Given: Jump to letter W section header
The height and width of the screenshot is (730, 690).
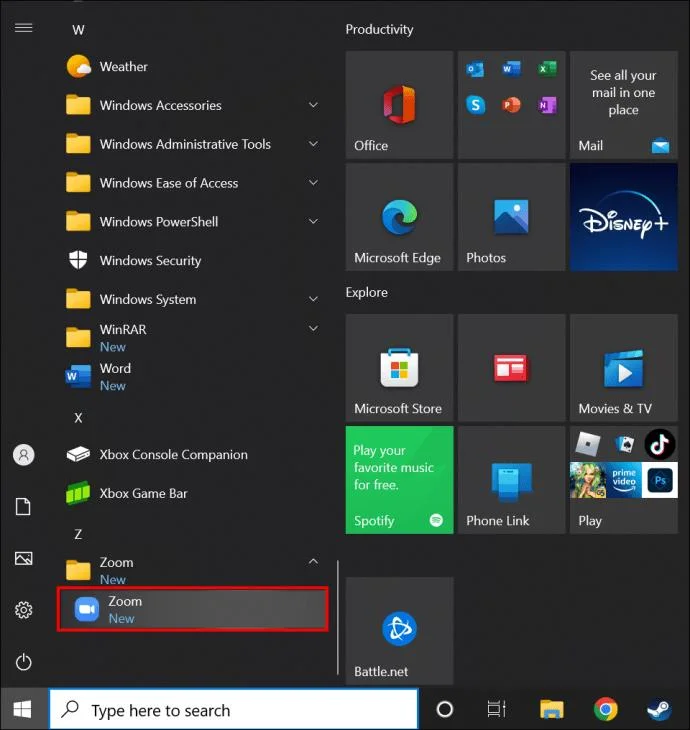Looking at the screenshot, I should click(78, 30).
